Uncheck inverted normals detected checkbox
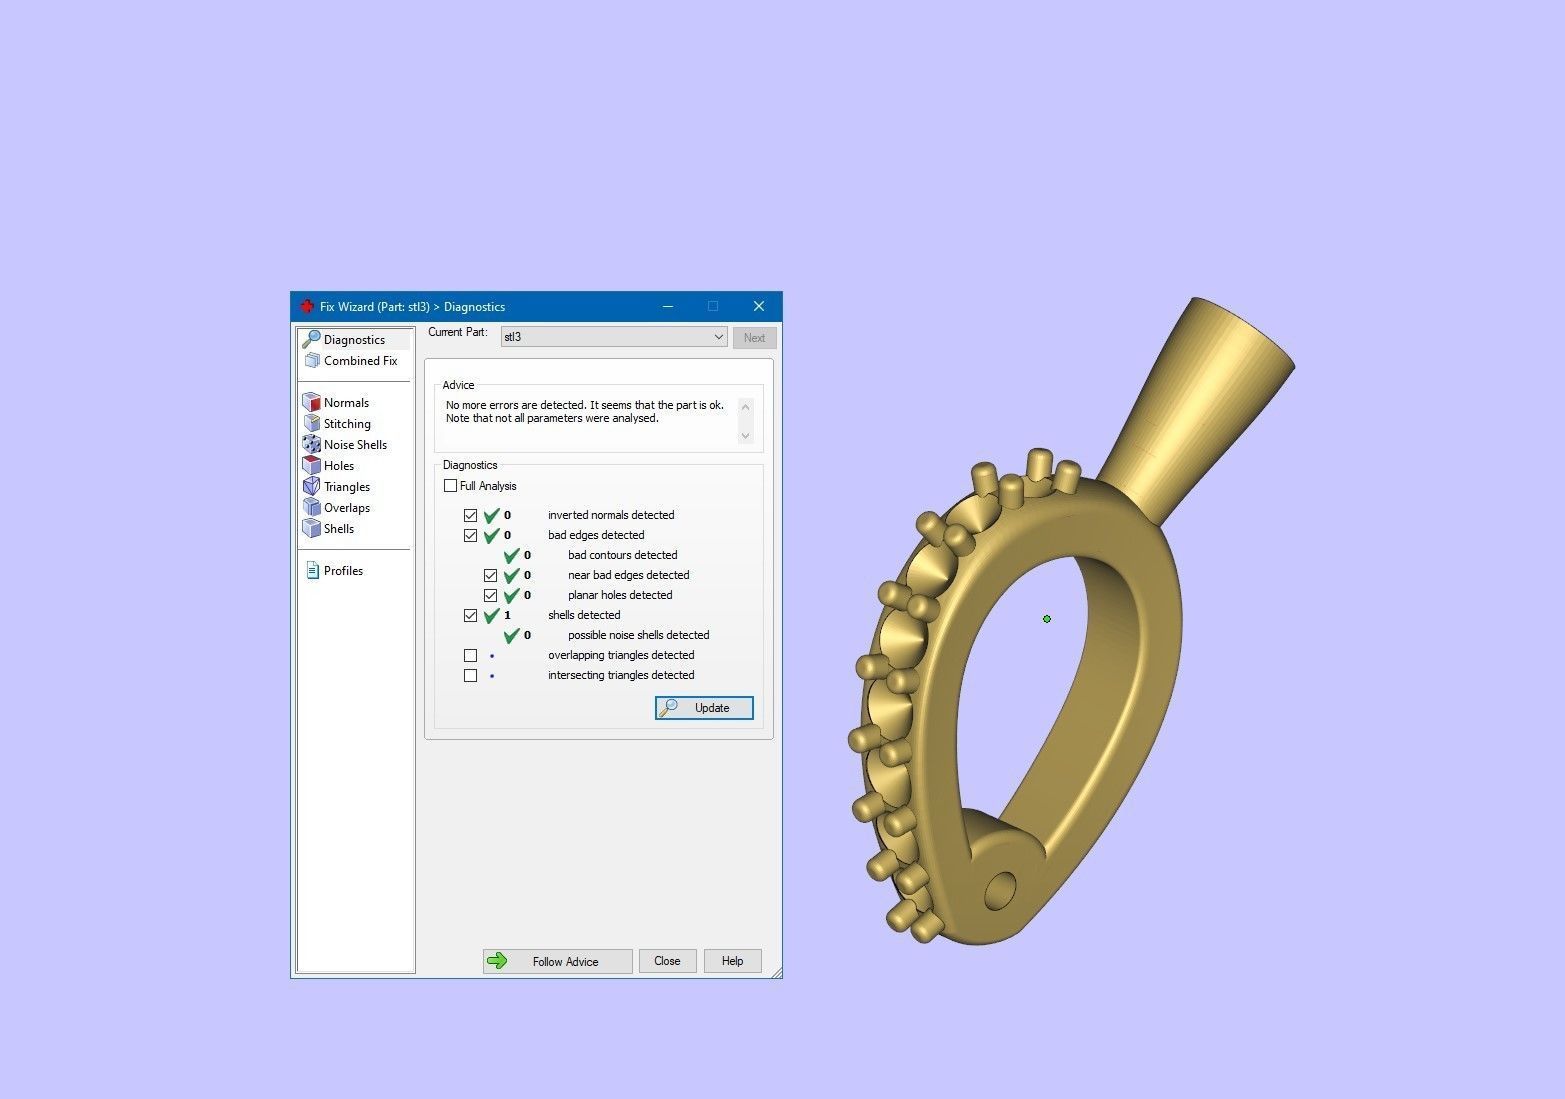The width and height of the screenshot is (1565, 1099). coord(470,516)
